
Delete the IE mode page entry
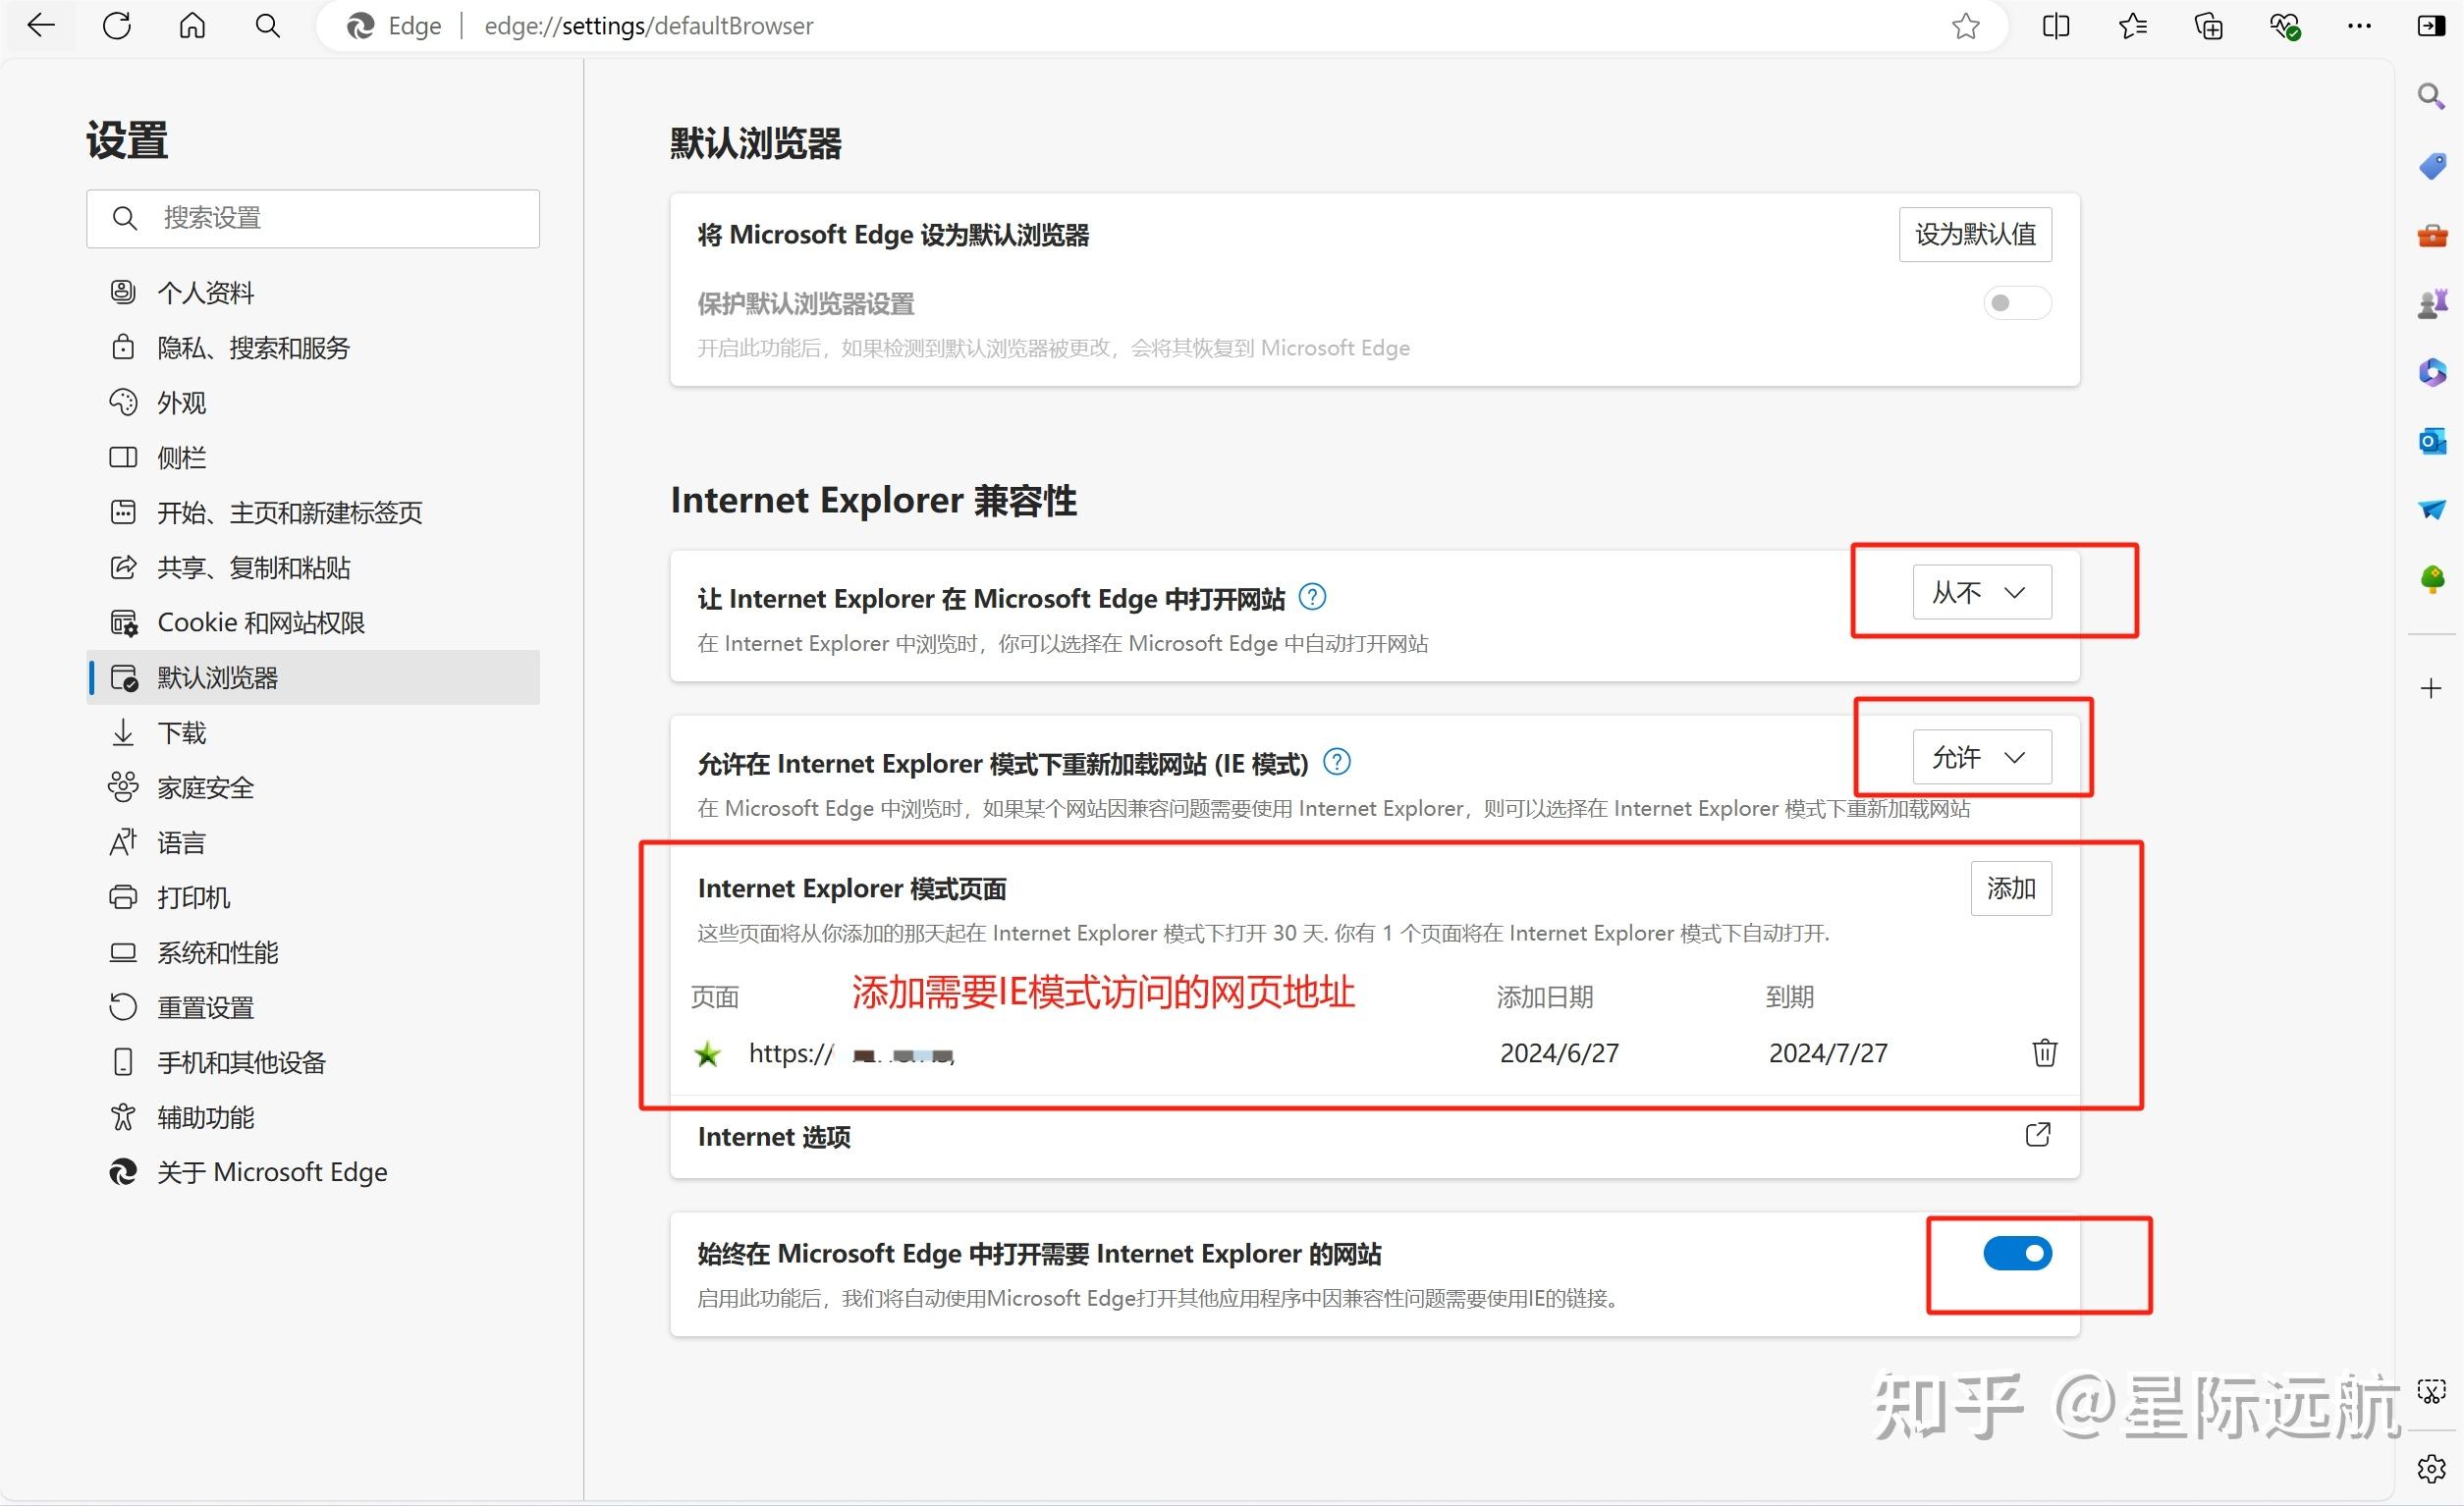point(2044,1052)
